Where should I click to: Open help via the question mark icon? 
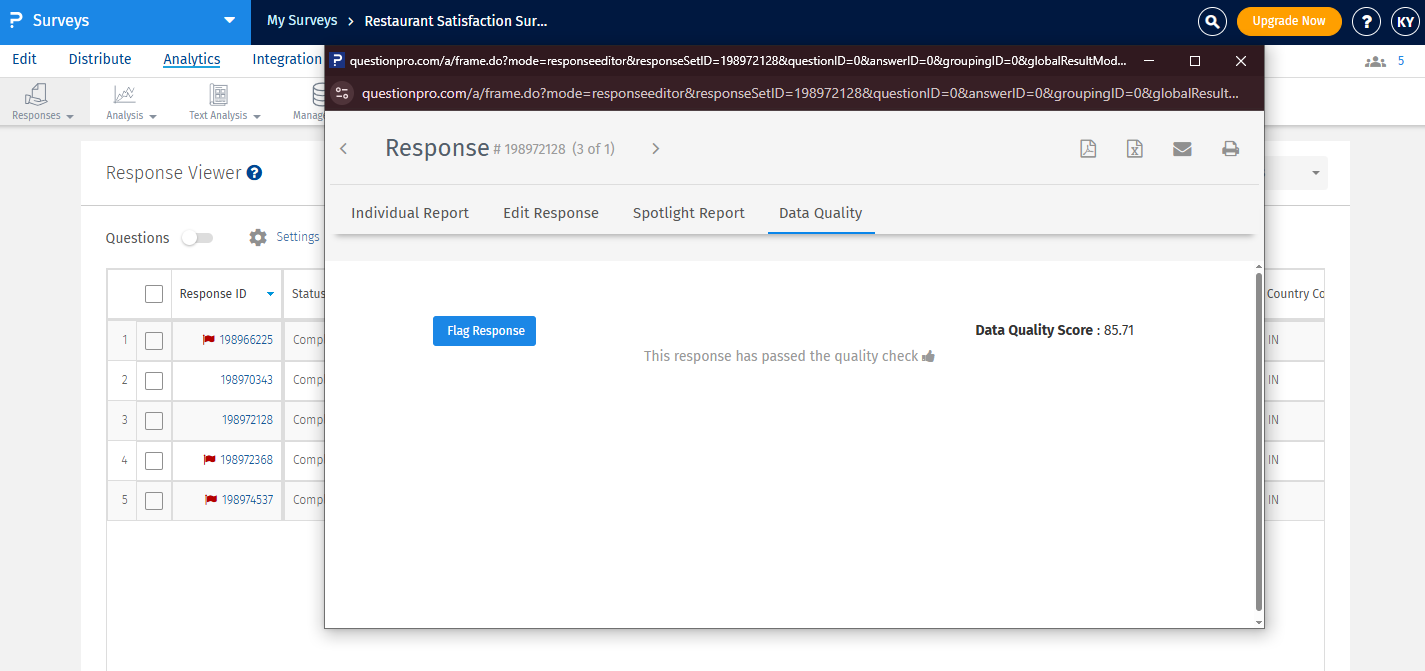click(x=1366, y=20)
